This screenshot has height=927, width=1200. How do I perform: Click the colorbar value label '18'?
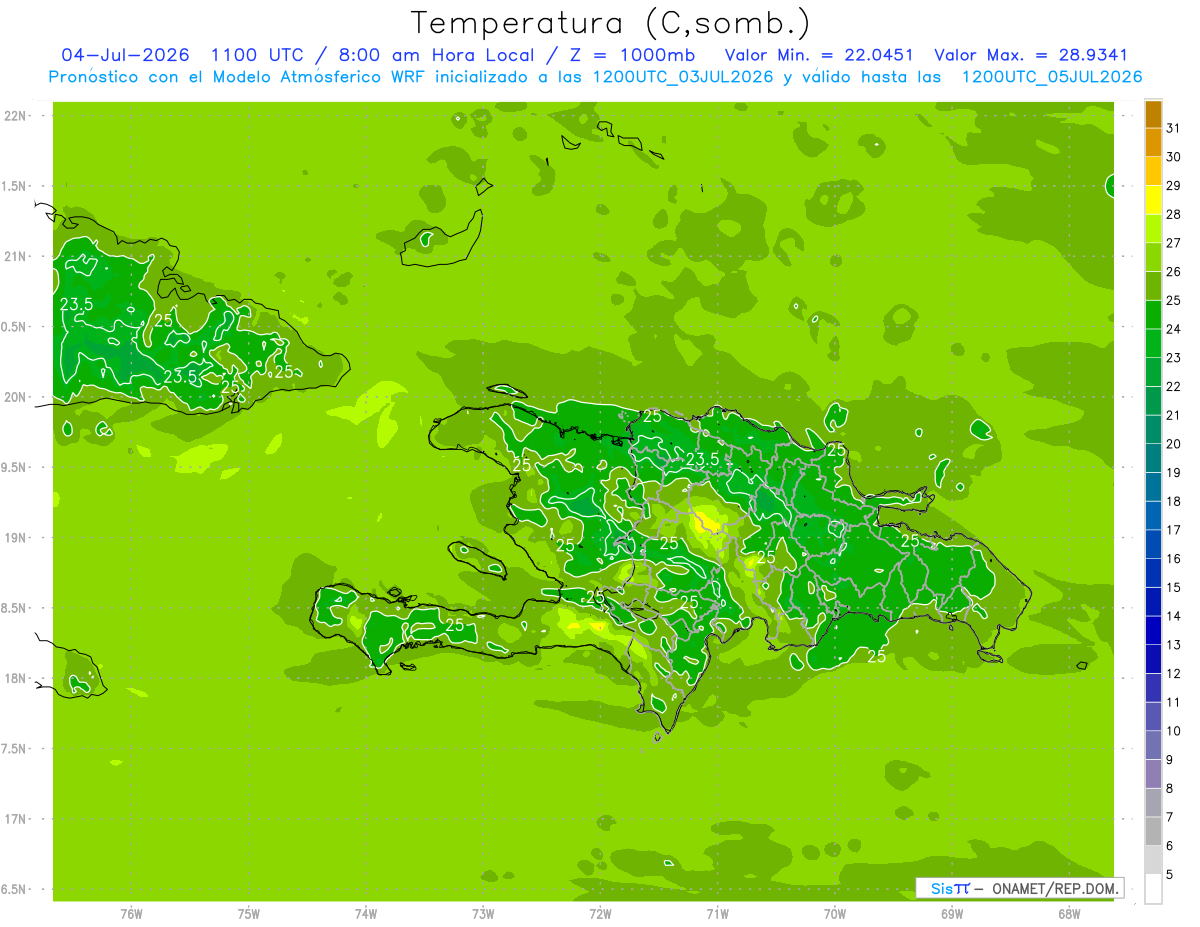click(1174, 501)
